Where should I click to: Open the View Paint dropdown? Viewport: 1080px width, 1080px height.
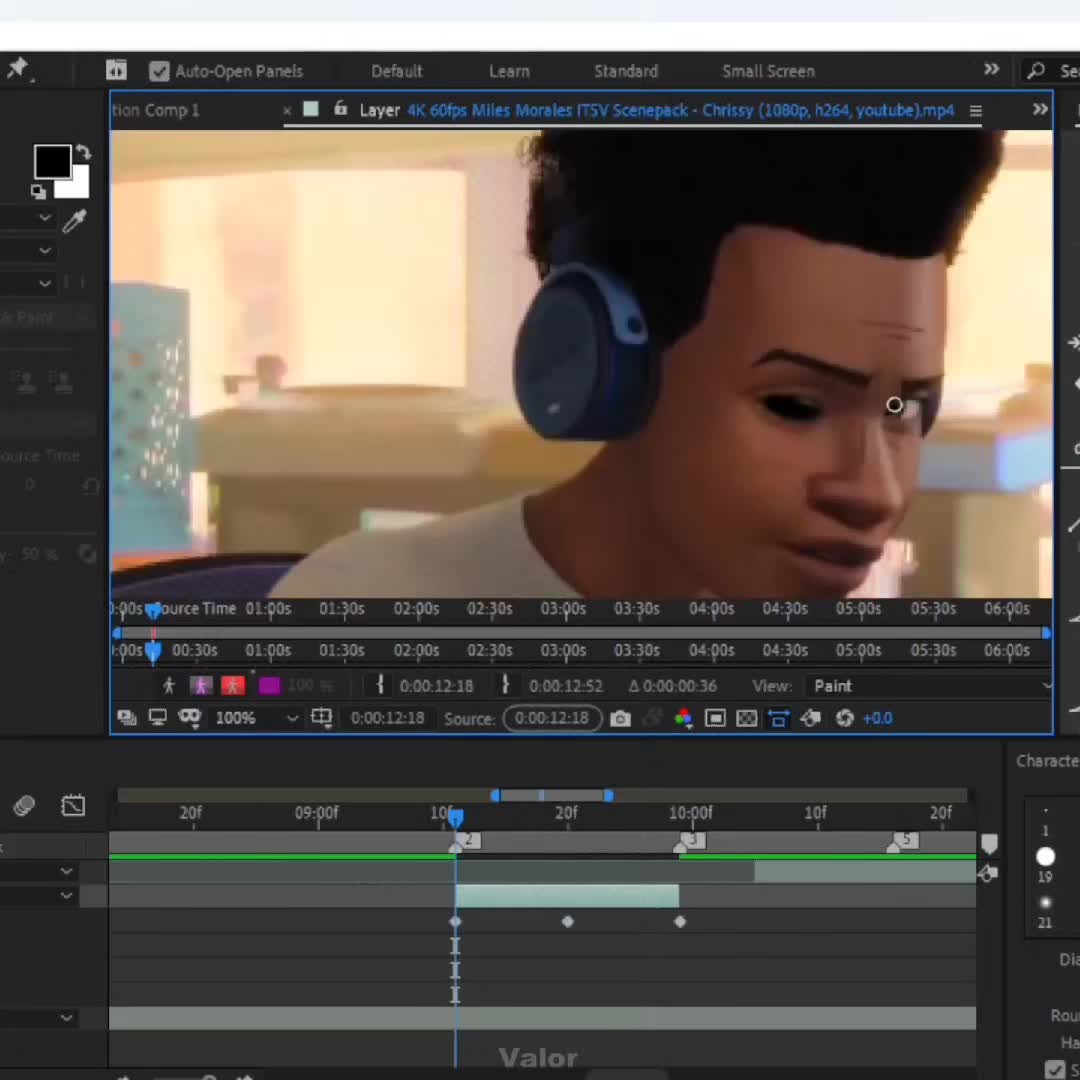tap(930, 686)
